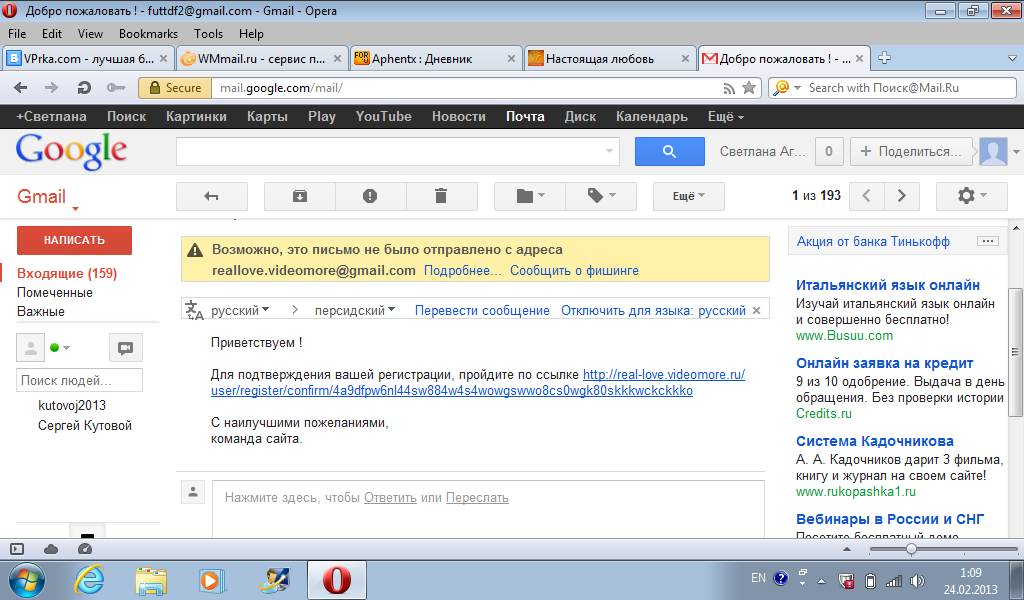Report spam using the exclamation icon
Image resolution: width=1024 pixels, height=600 pixels.
tap(370, 196)
